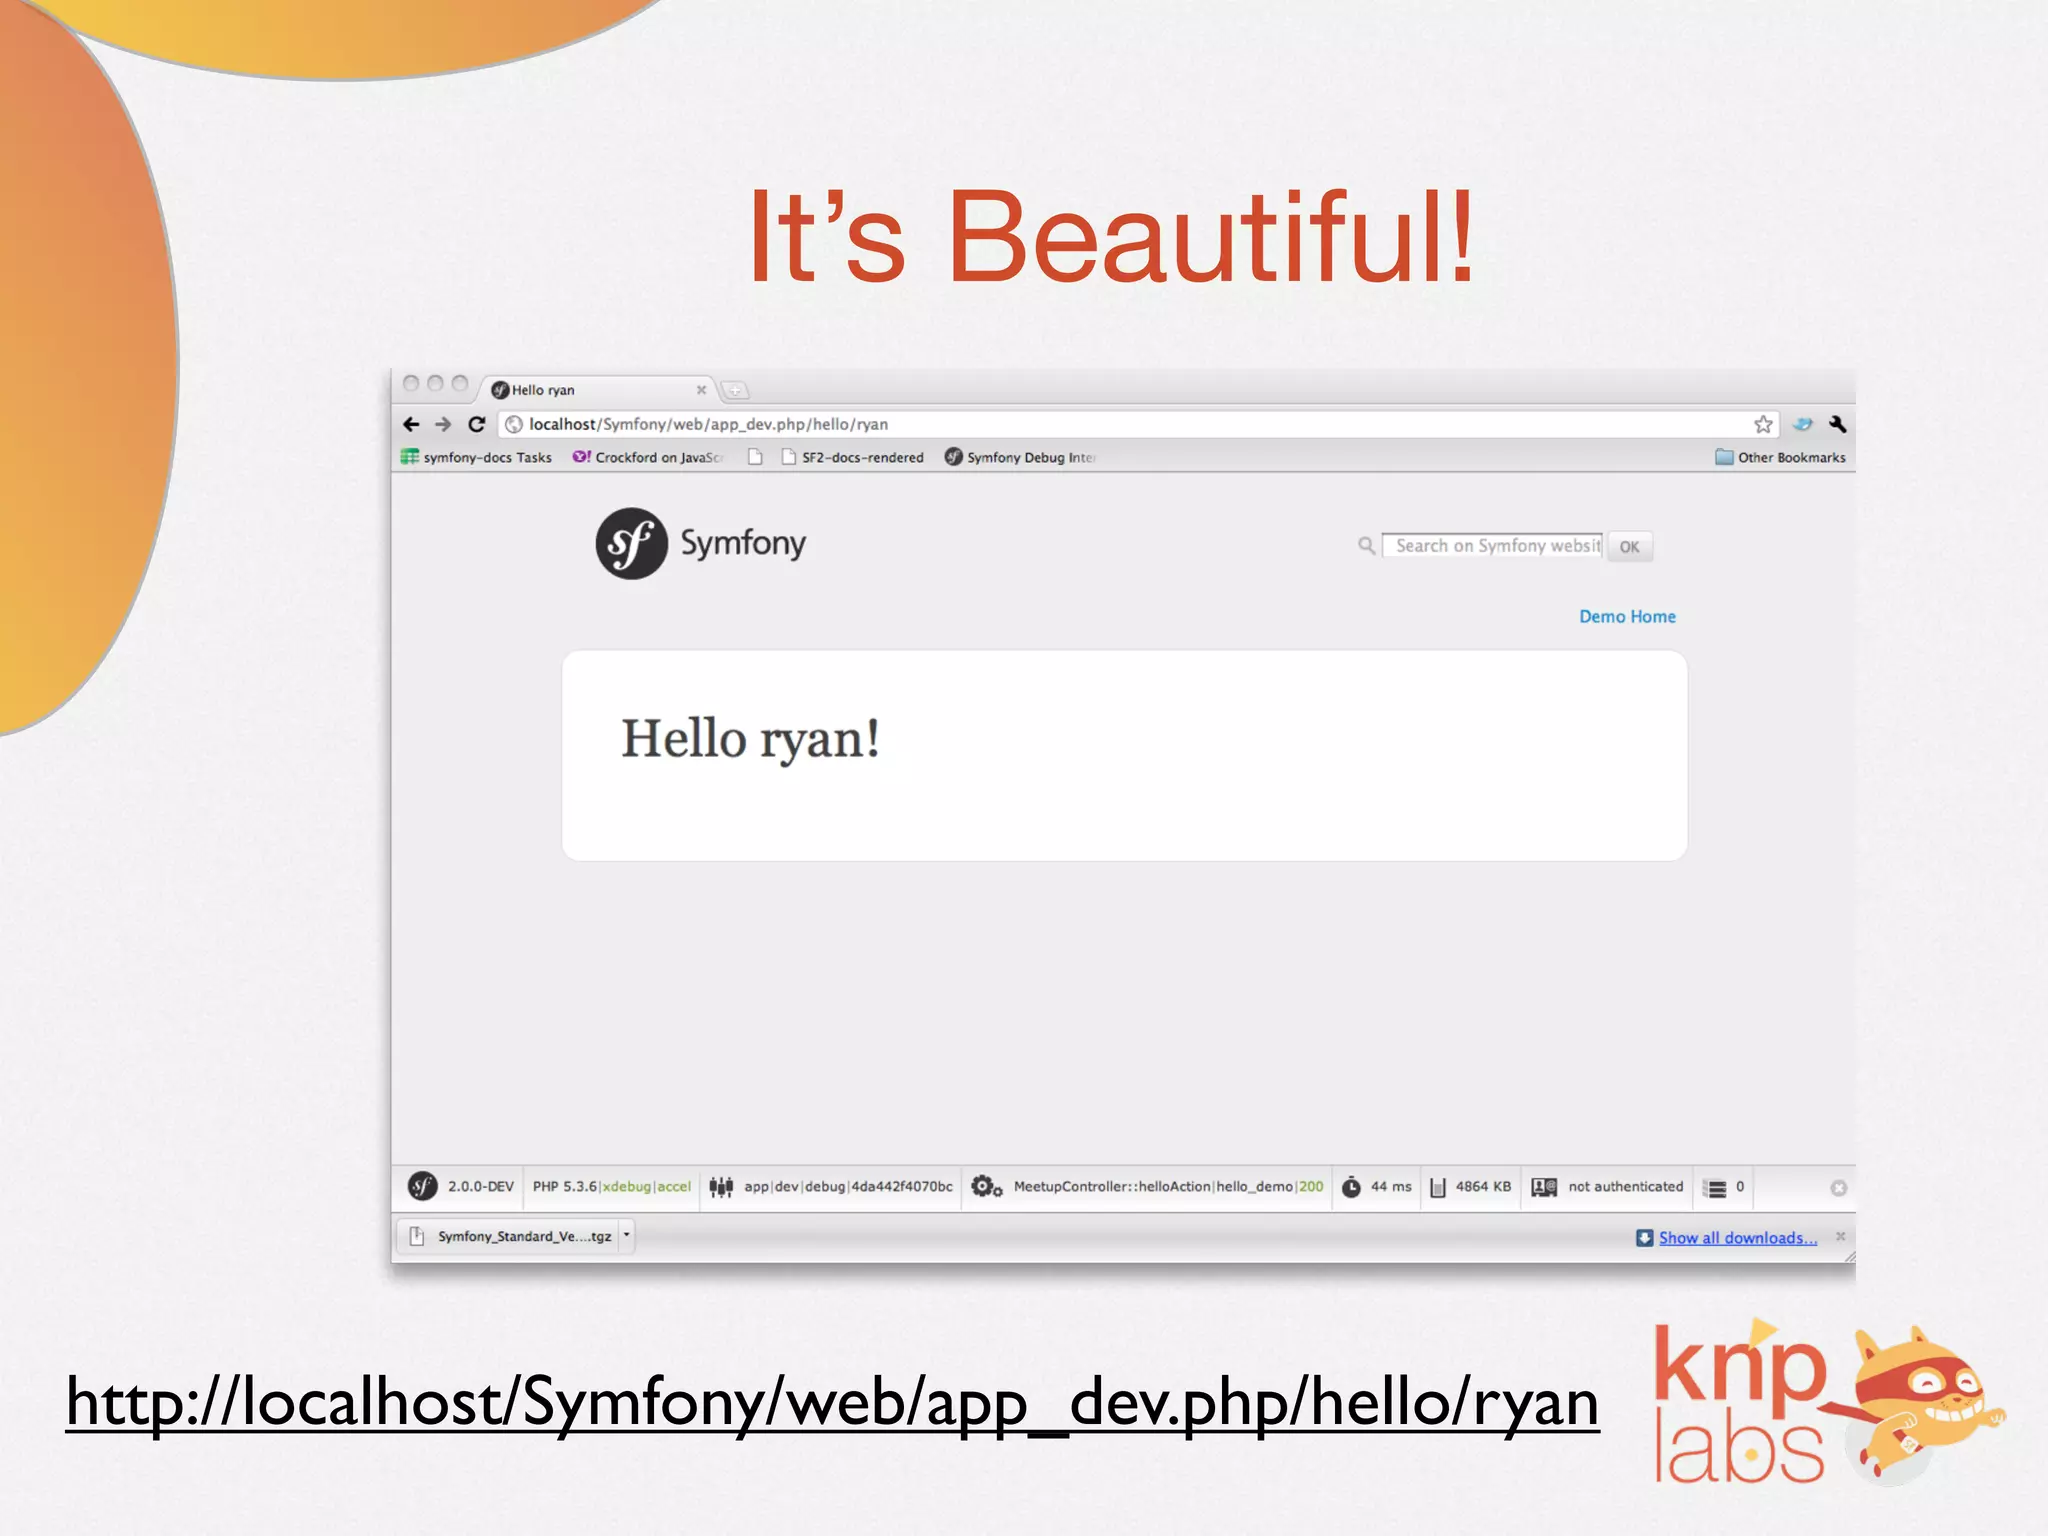Open a new browser tab
This screenshot has height=1536, width=2048.
pyautogui.click(x=735, y=390)
